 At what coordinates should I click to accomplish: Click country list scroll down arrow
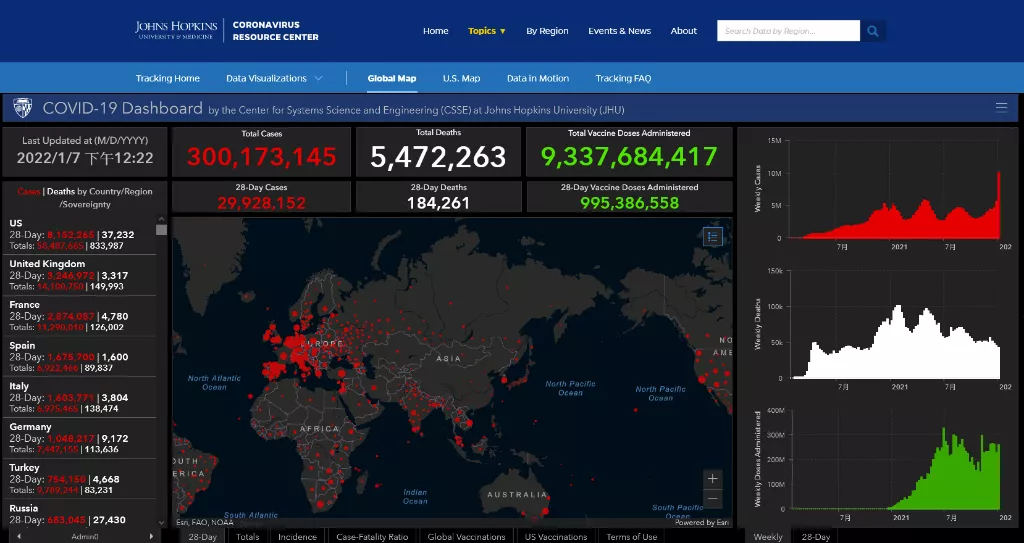(x=161, y=523)
